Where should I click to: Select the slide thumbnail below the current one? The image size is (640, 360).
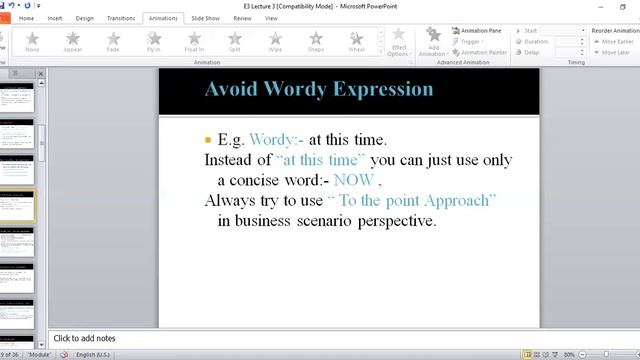[17, 242]
